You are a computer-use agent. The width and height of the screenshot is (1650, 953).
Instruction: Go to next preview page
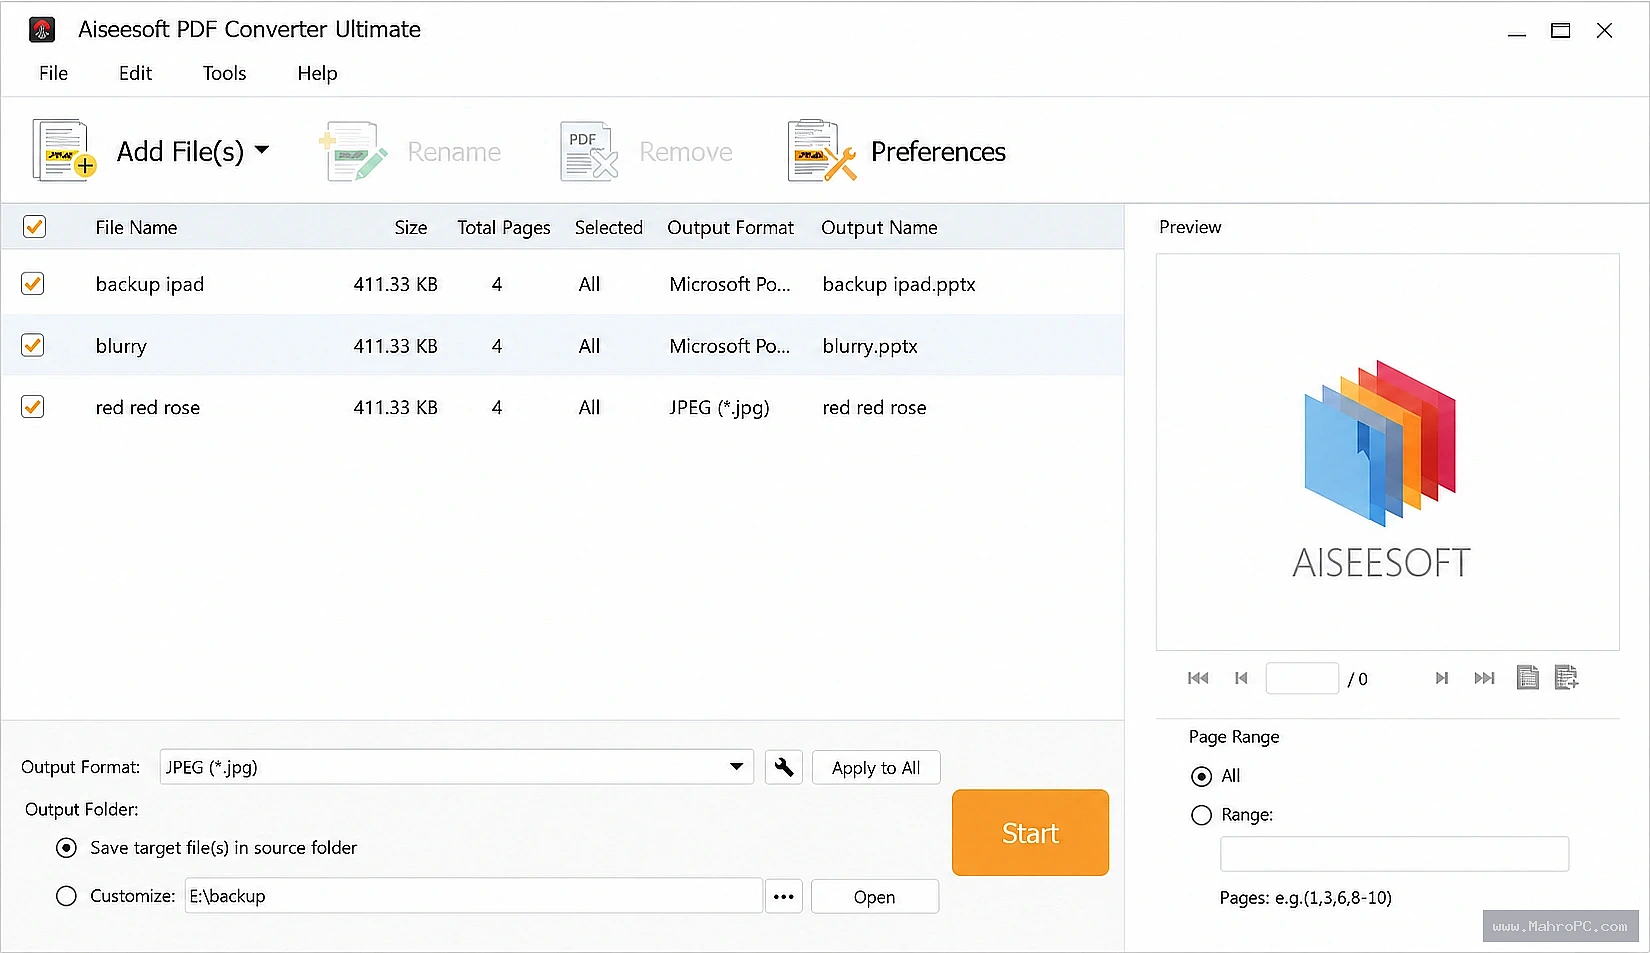(x=1441, y=678)
